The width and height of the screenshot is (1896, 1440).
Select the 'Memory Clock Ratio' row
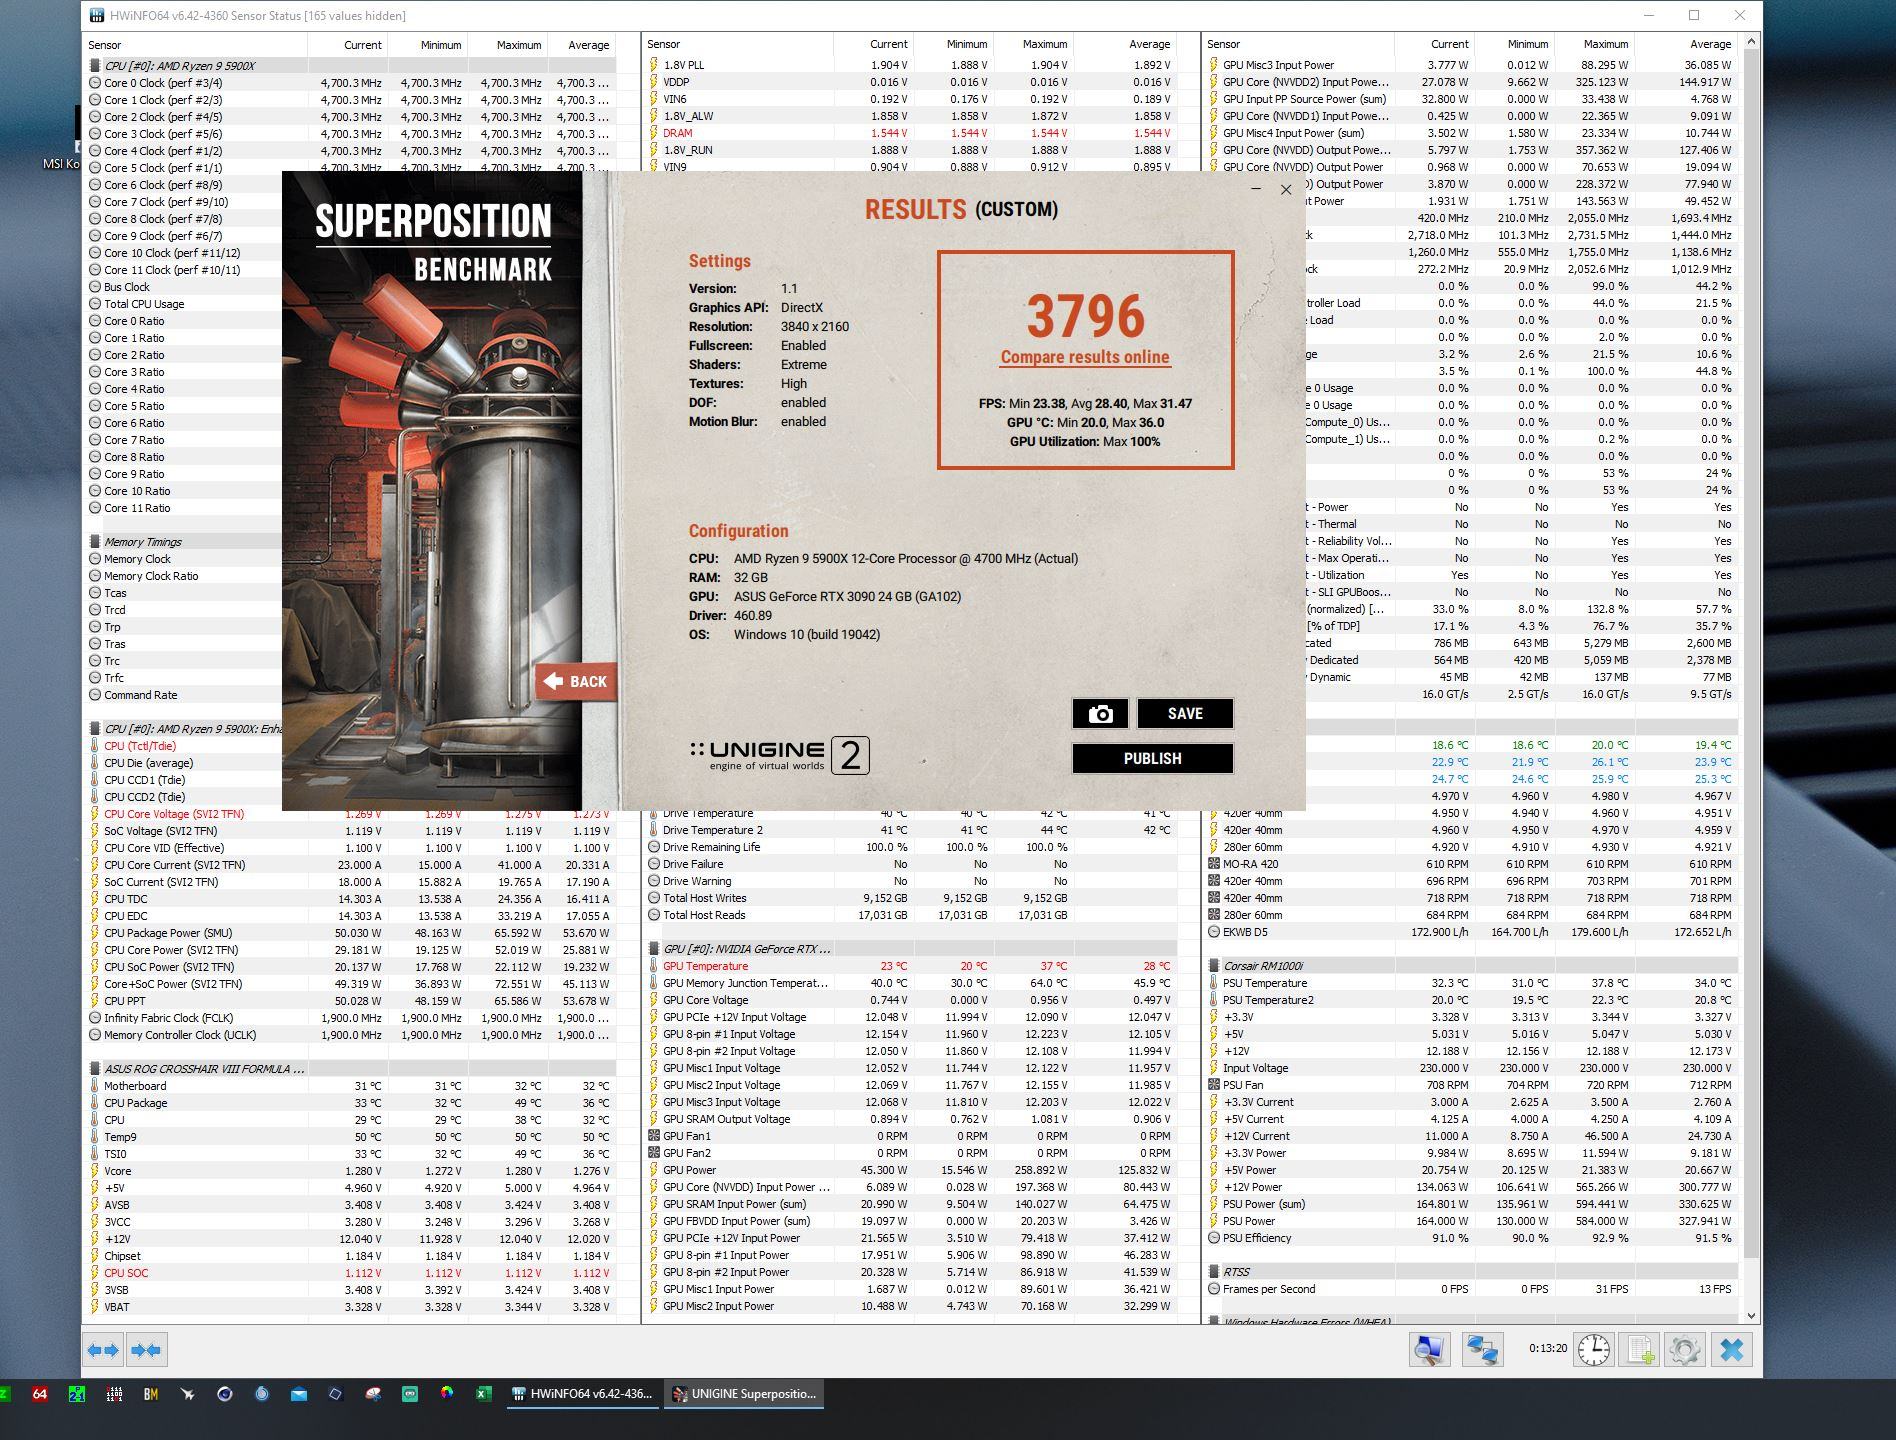pos(186,576)
